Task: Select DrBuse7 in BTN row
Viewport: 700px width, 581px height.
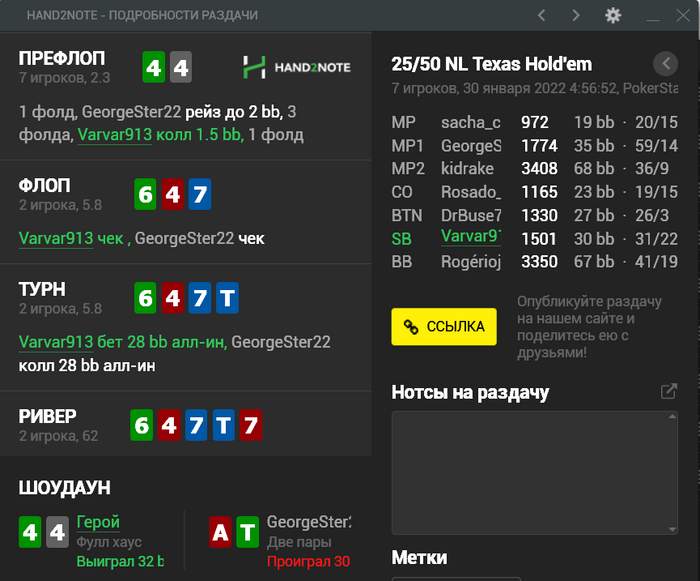Action: 471,215
